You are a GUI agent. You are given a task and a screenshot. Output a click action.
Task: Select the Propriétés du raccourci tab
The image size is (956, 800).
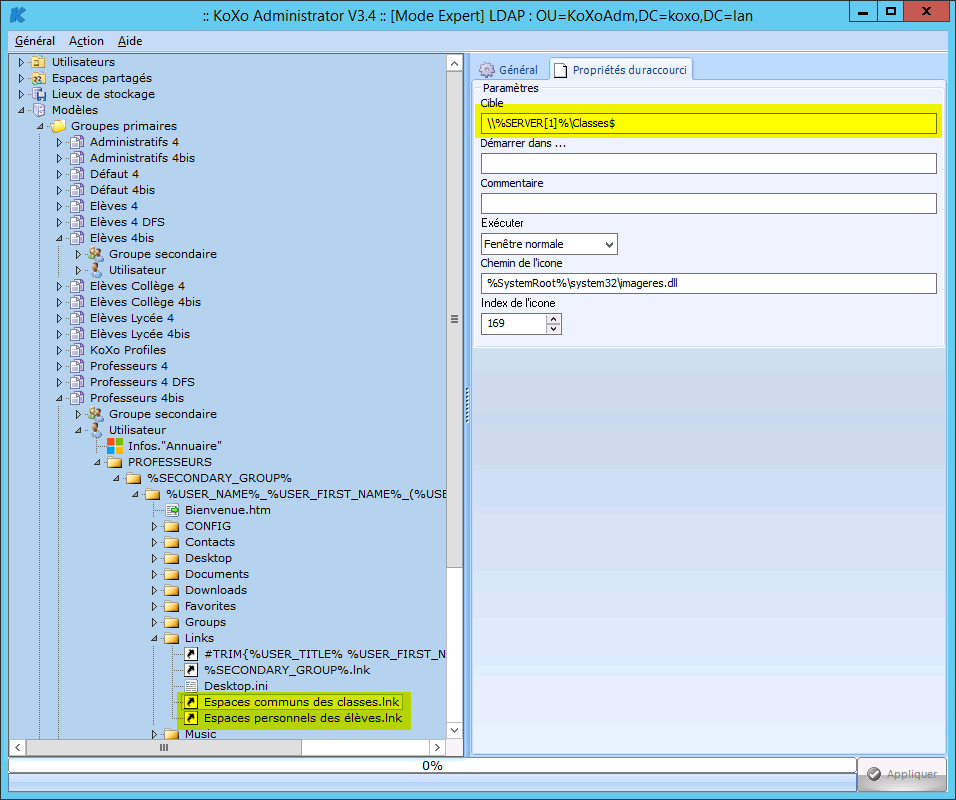[621, 70]
